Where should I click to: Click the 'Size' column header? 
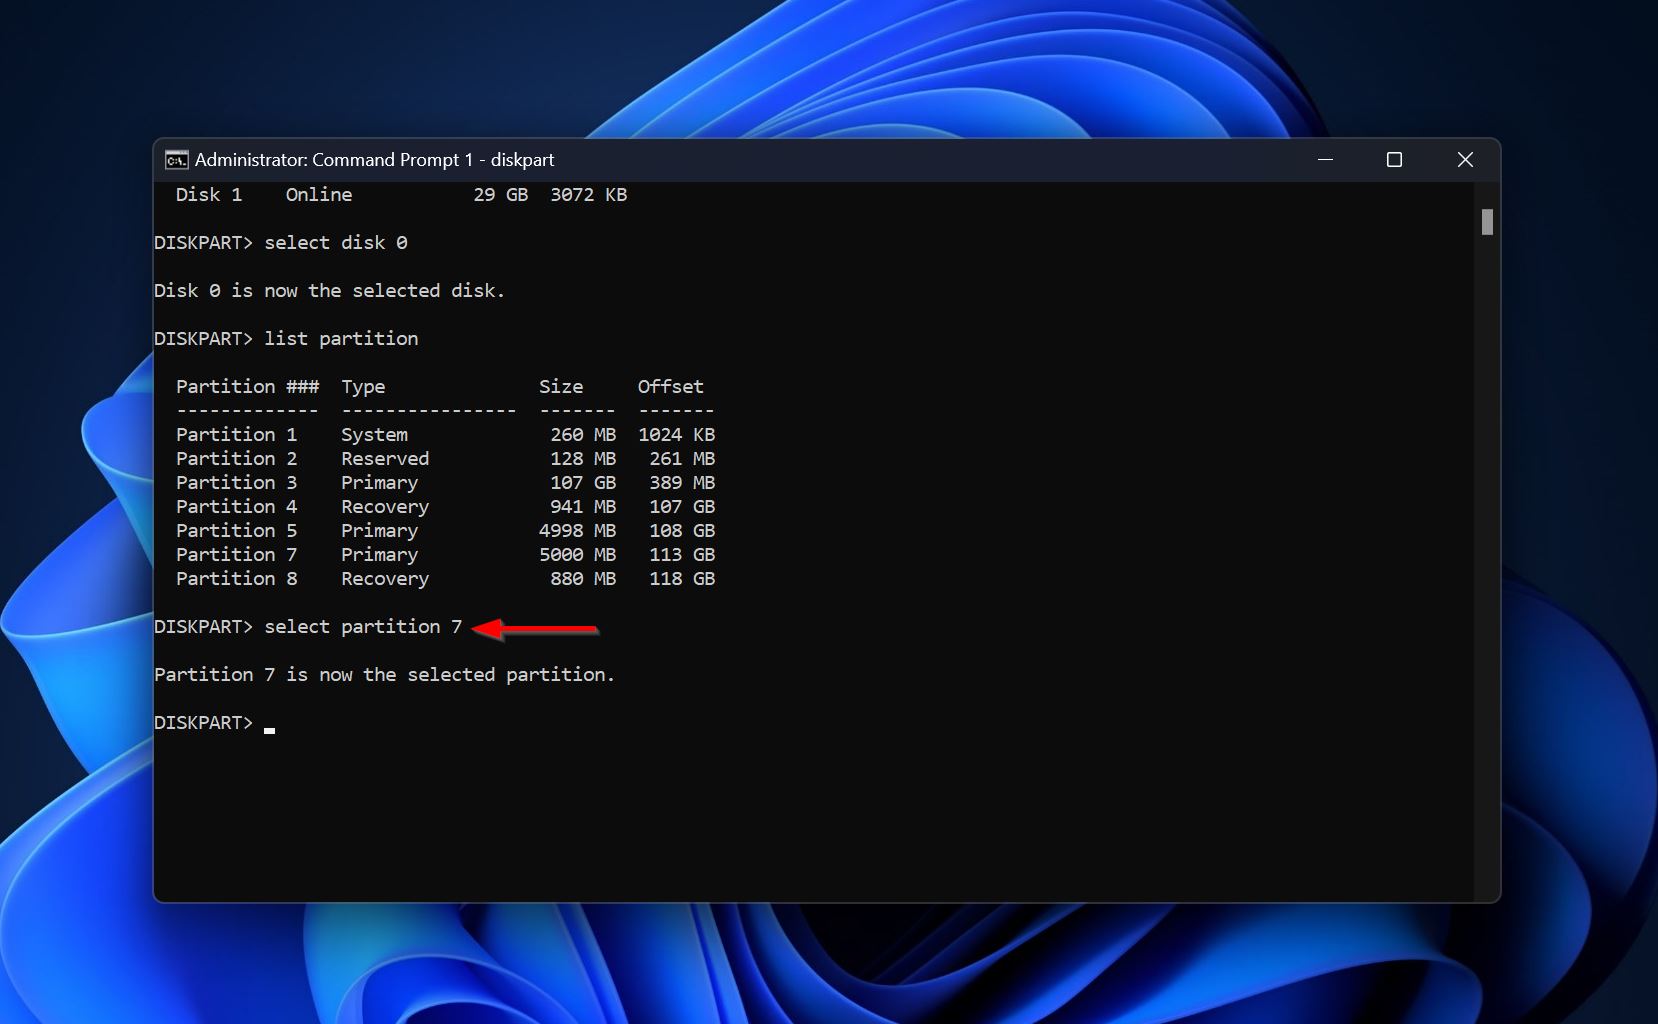561,387
